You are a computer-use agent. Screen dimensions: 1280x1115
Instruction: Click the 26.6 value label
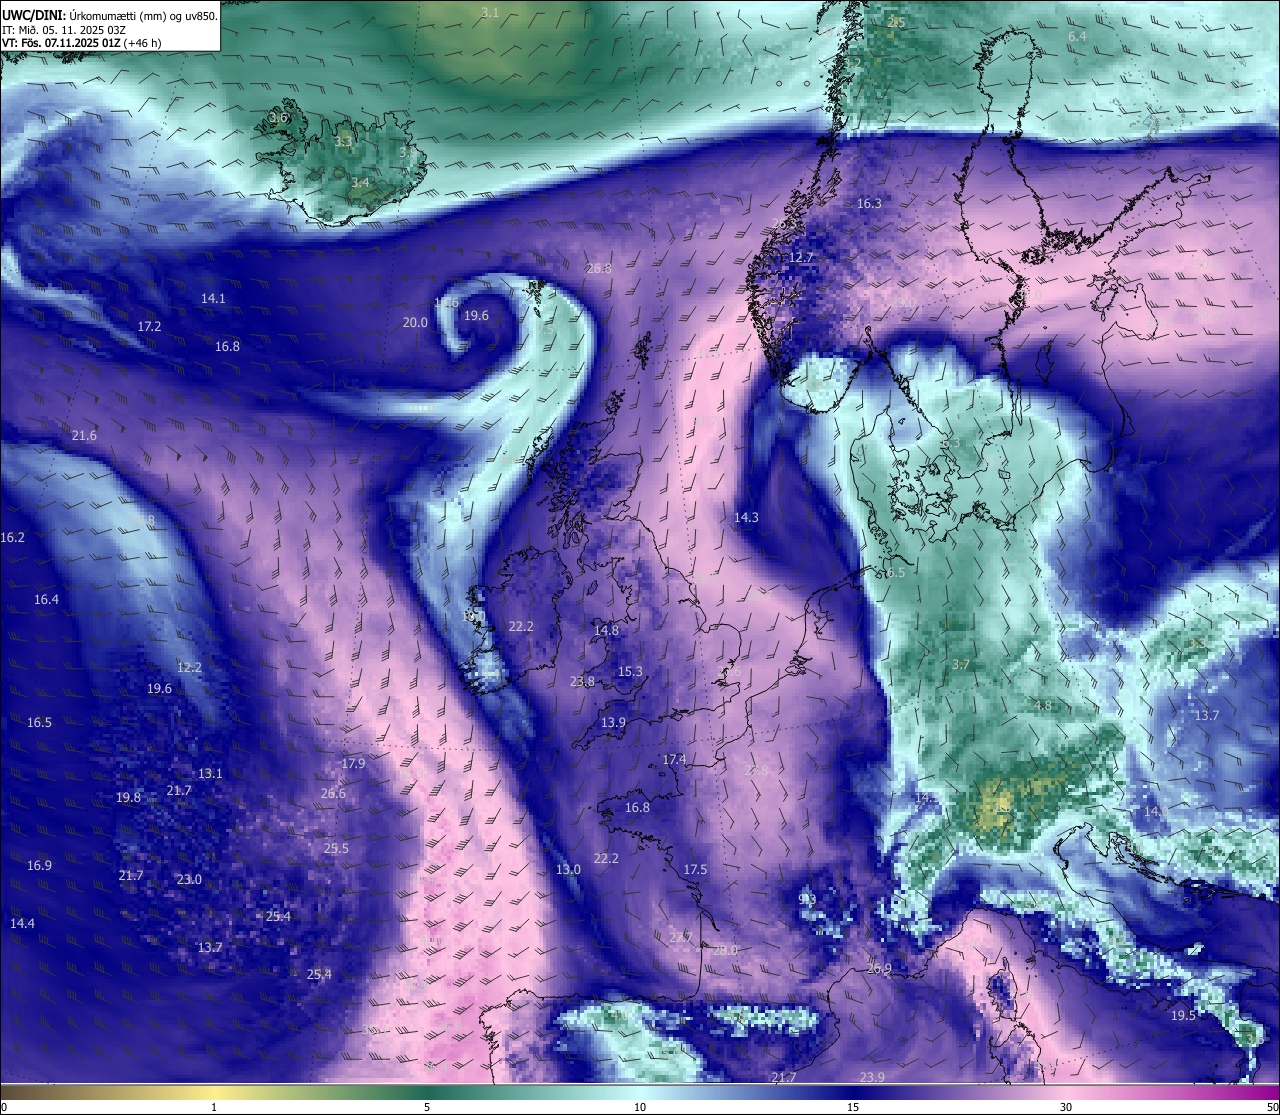333,794
